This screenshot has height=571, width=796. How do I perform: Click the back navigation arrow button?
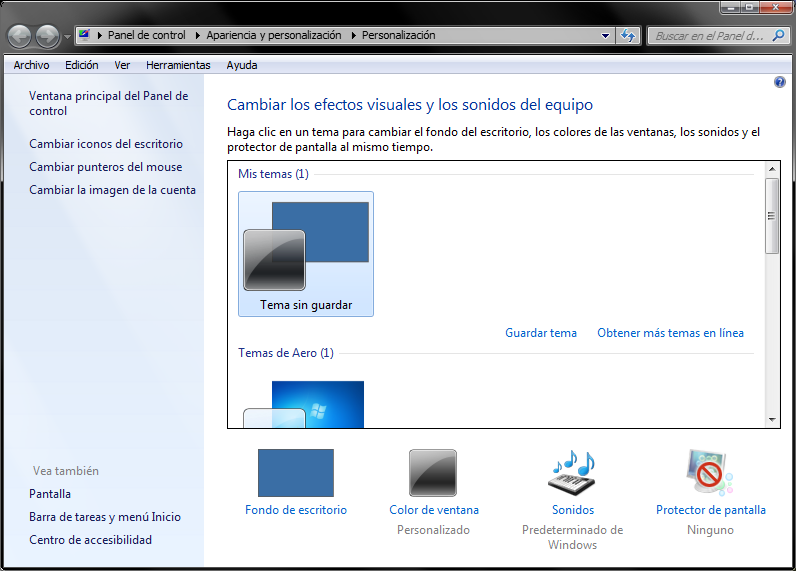click(x=19, y=36)
